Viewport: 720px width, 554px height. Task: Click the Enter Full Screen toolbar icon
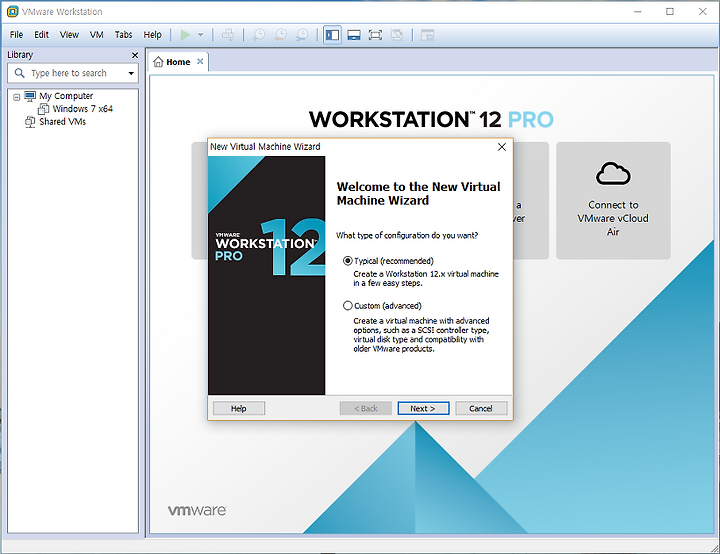[x=375, y=35]
